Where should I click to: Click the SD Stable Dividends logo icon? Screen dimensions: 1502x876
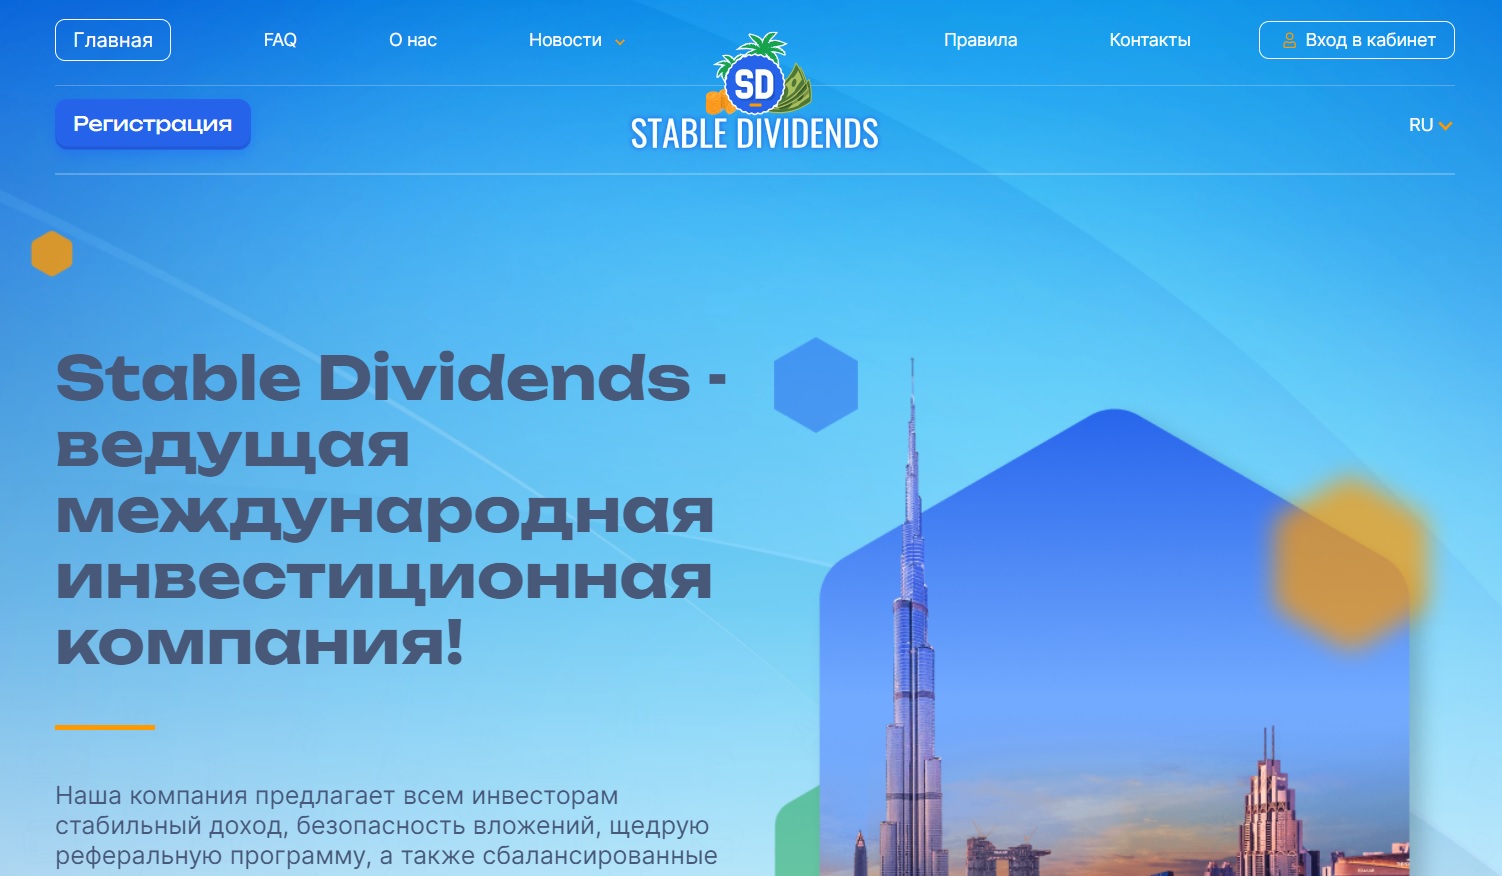759,74
